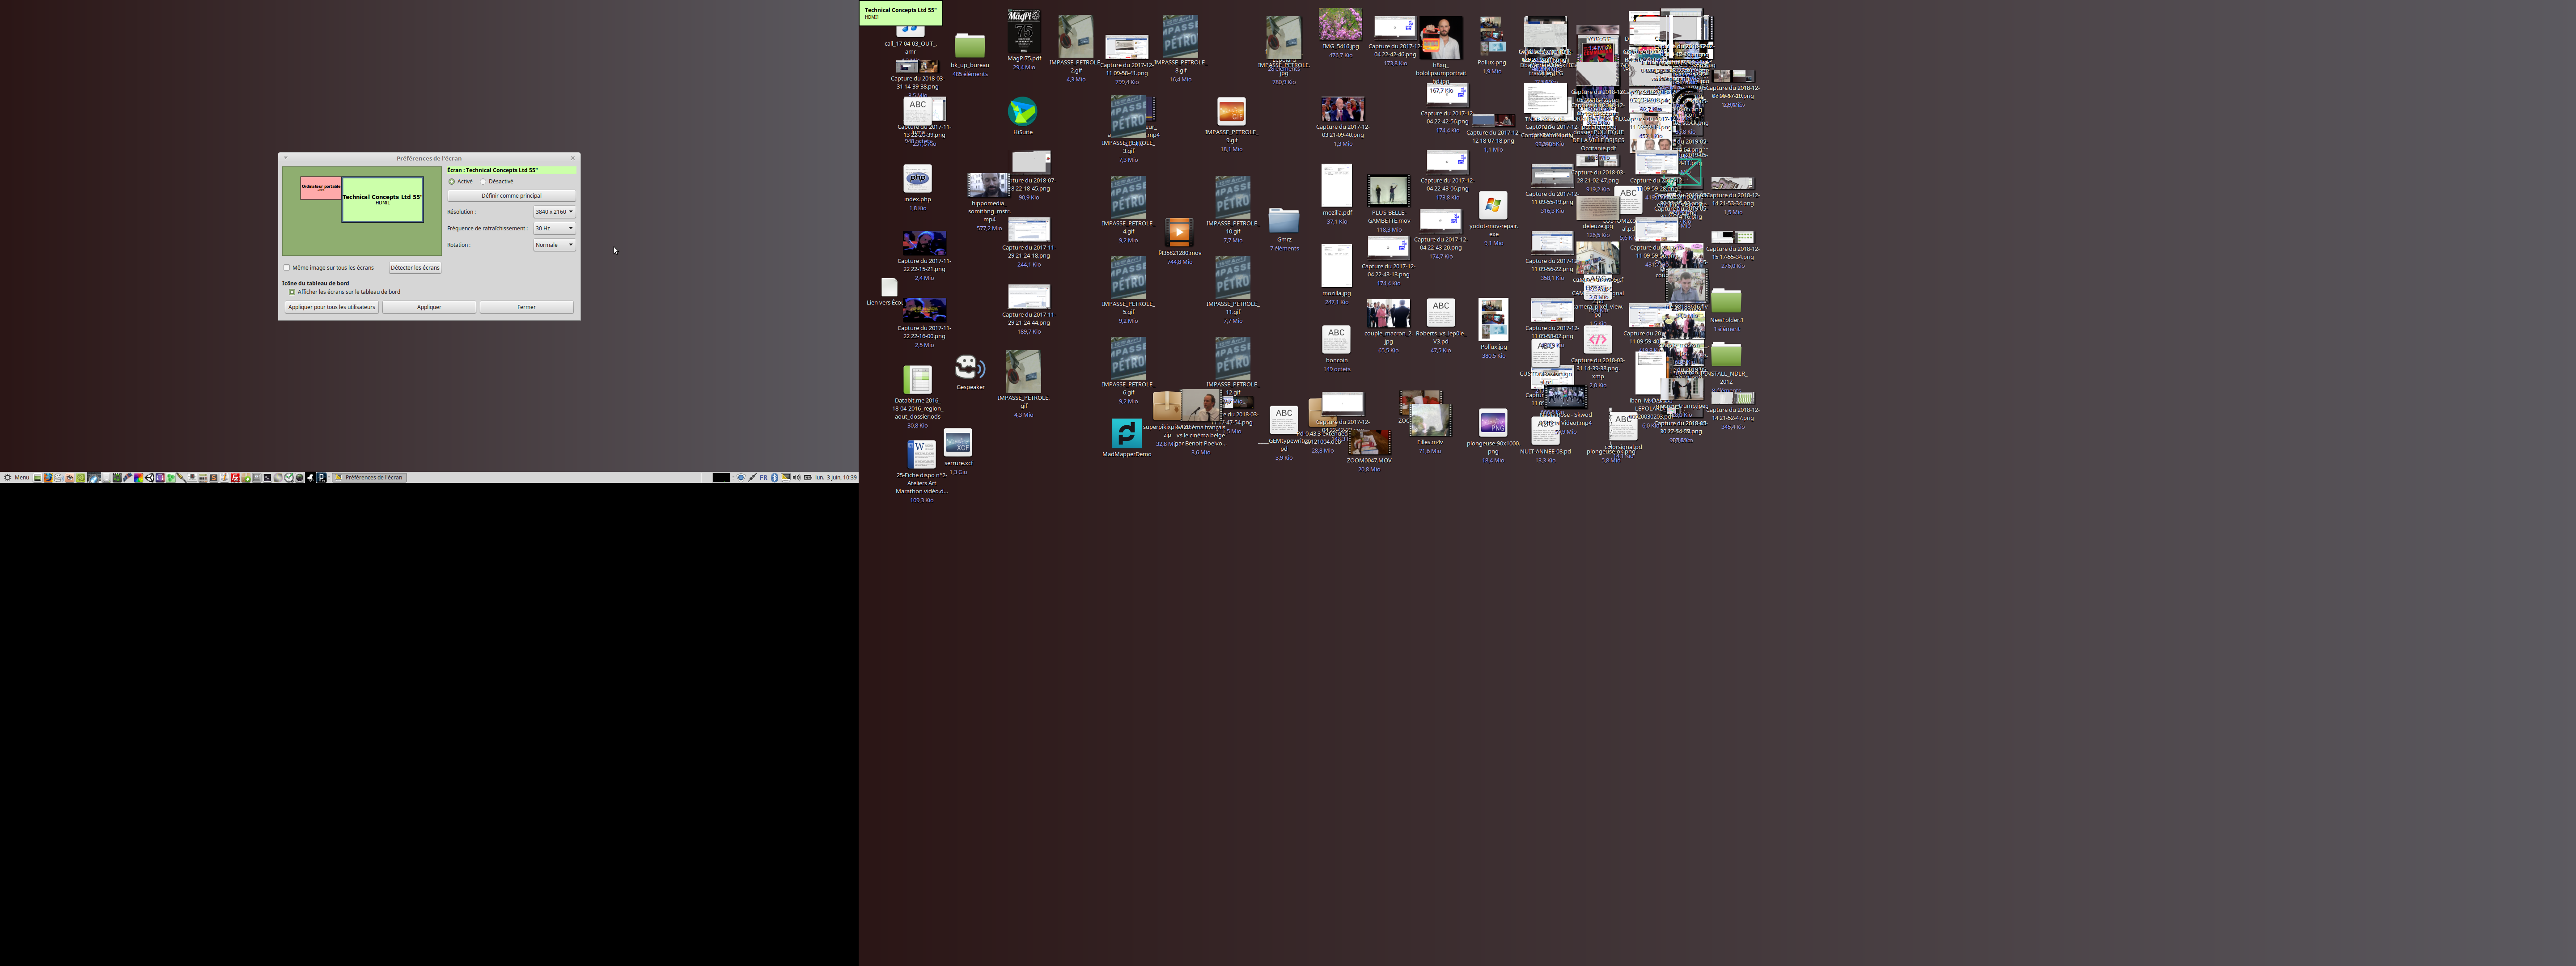Select the Activé radio button
2576x966 pixels.
452,182
